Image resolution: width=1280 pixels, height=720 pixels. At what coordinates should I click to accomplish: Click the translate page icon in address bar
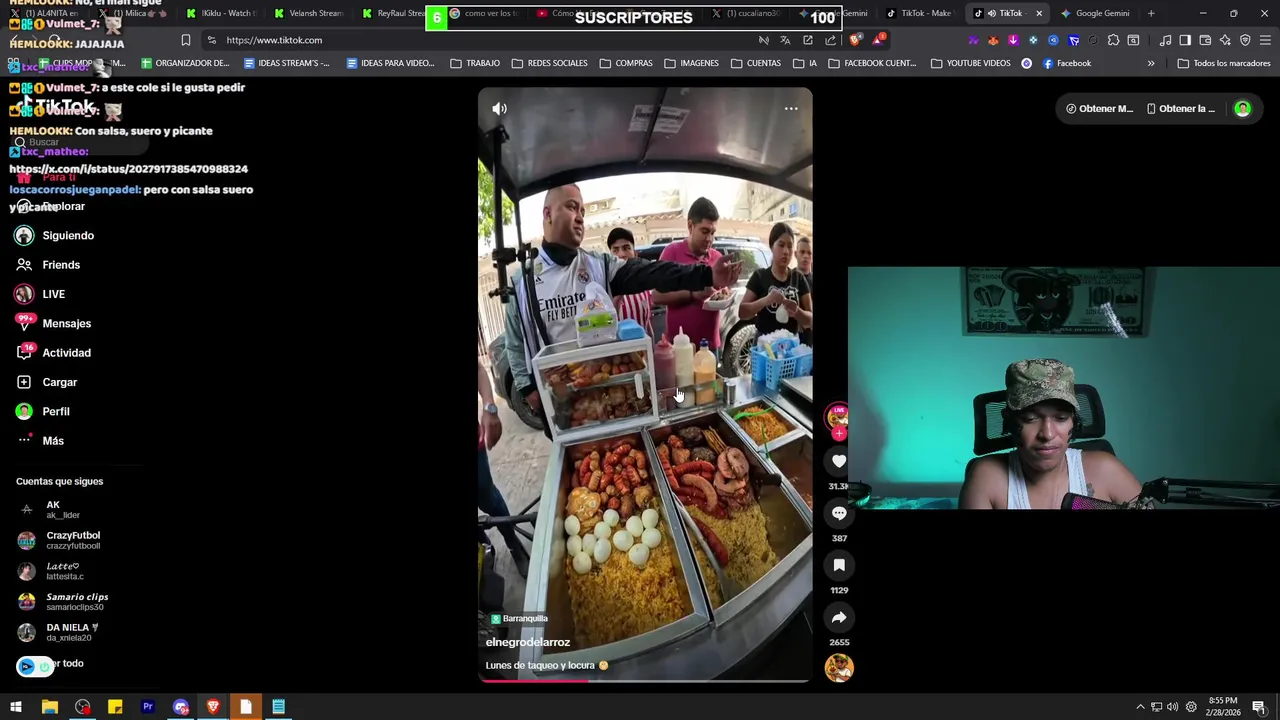tap(785, 40)
